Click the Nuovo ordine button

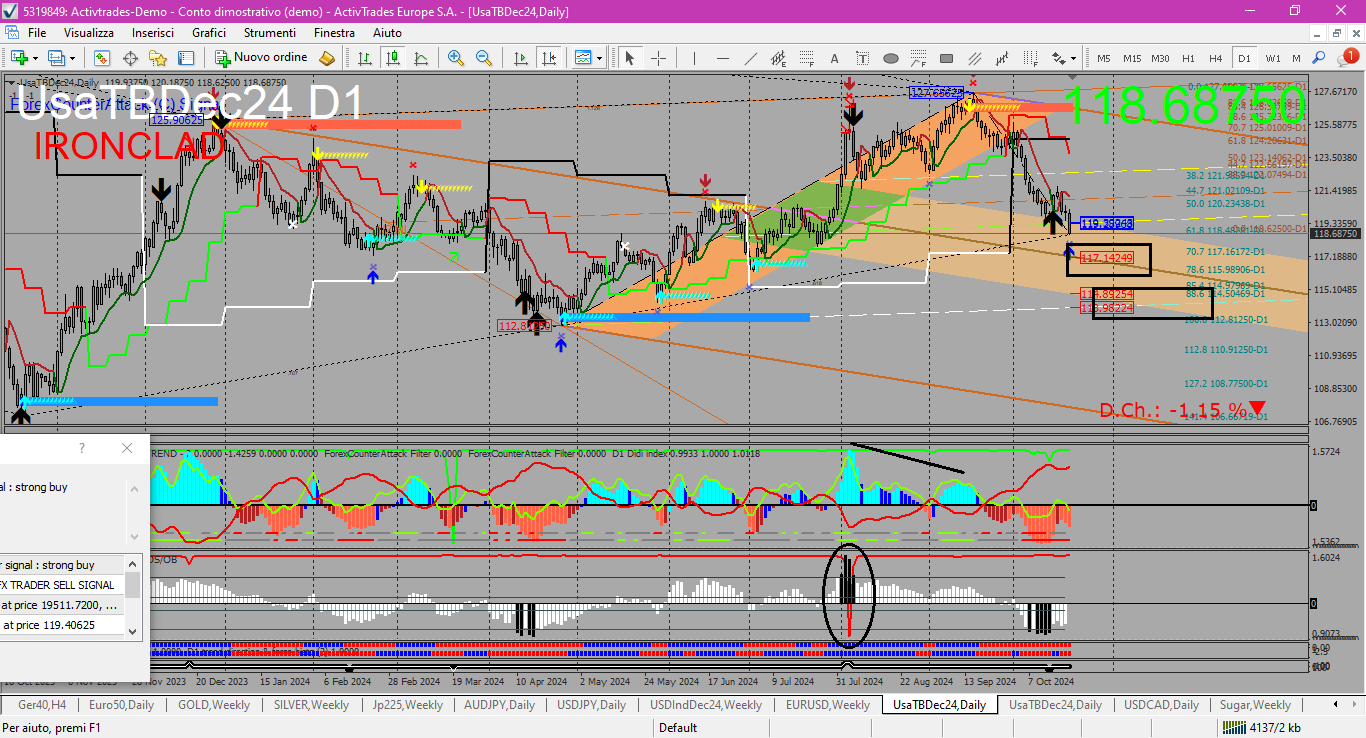(262, 58)
